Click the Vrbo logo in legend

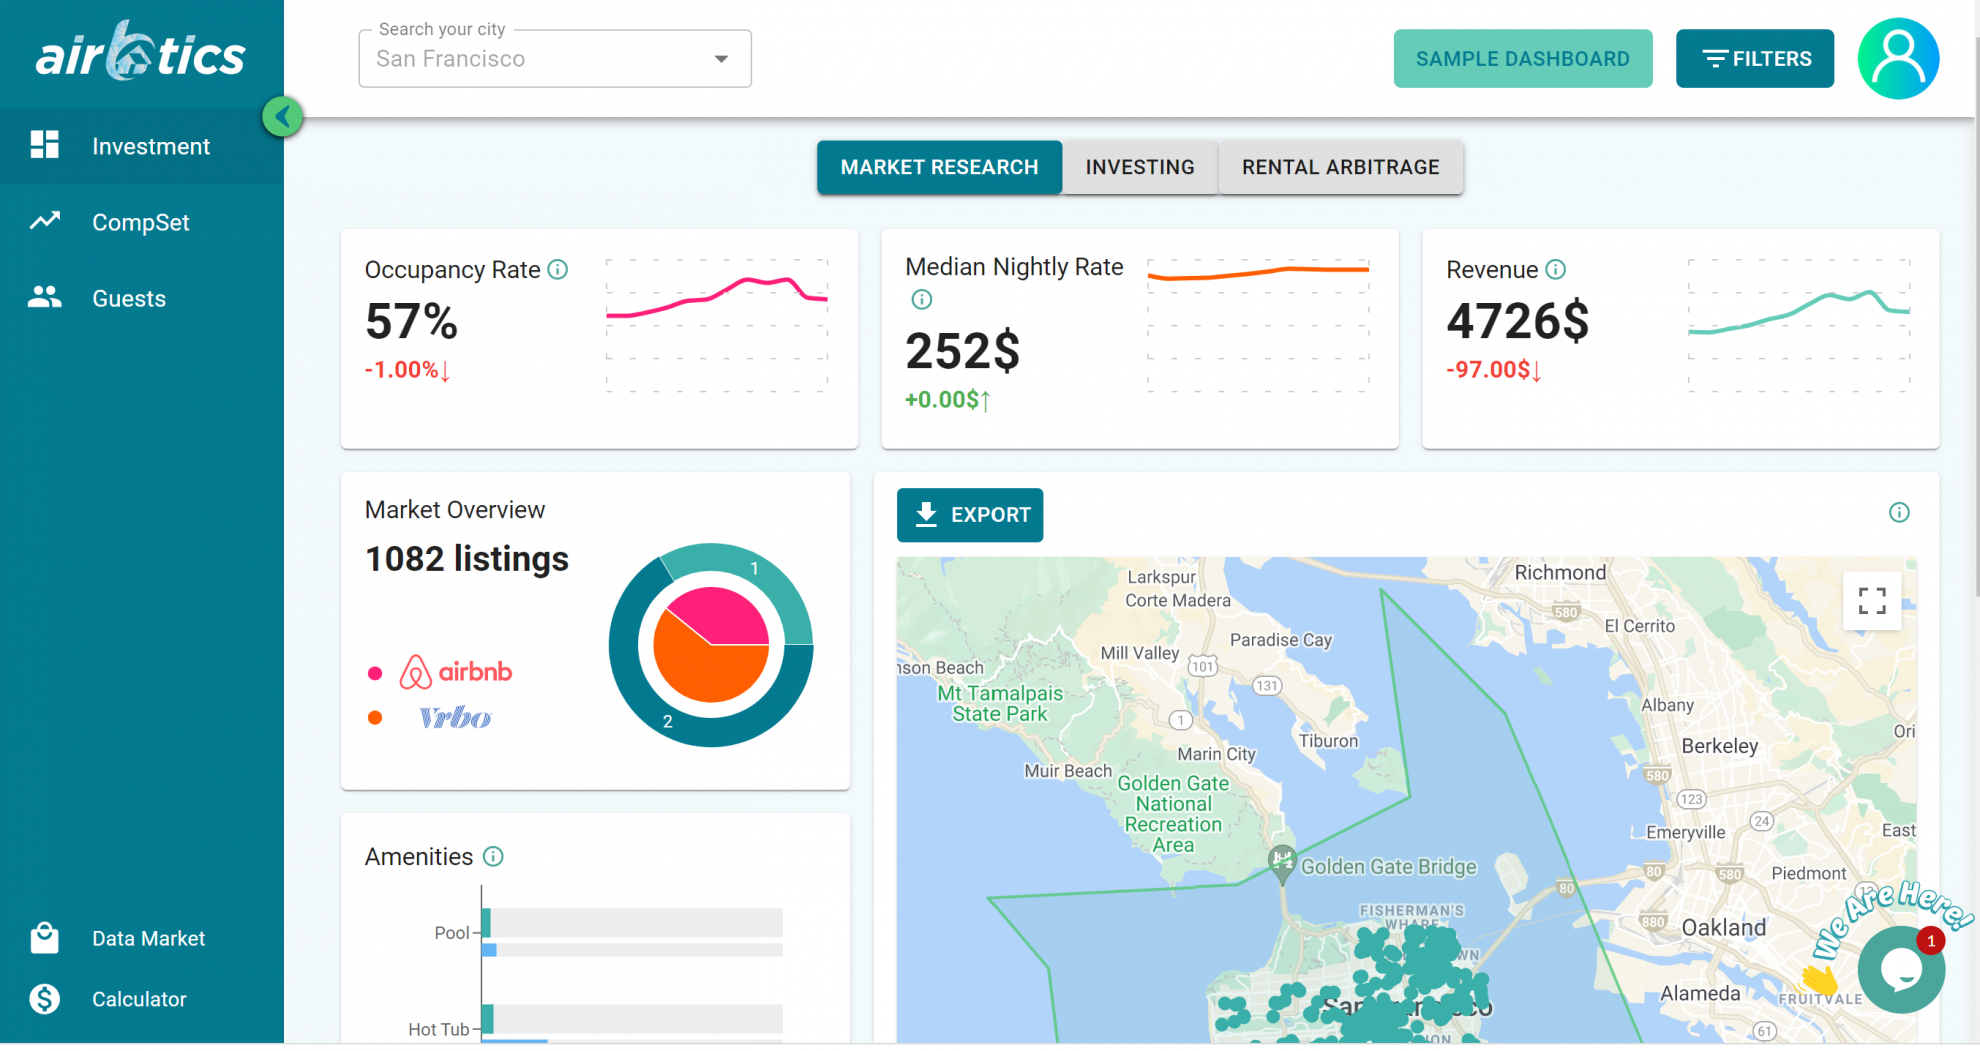click(x=455, y=718)
